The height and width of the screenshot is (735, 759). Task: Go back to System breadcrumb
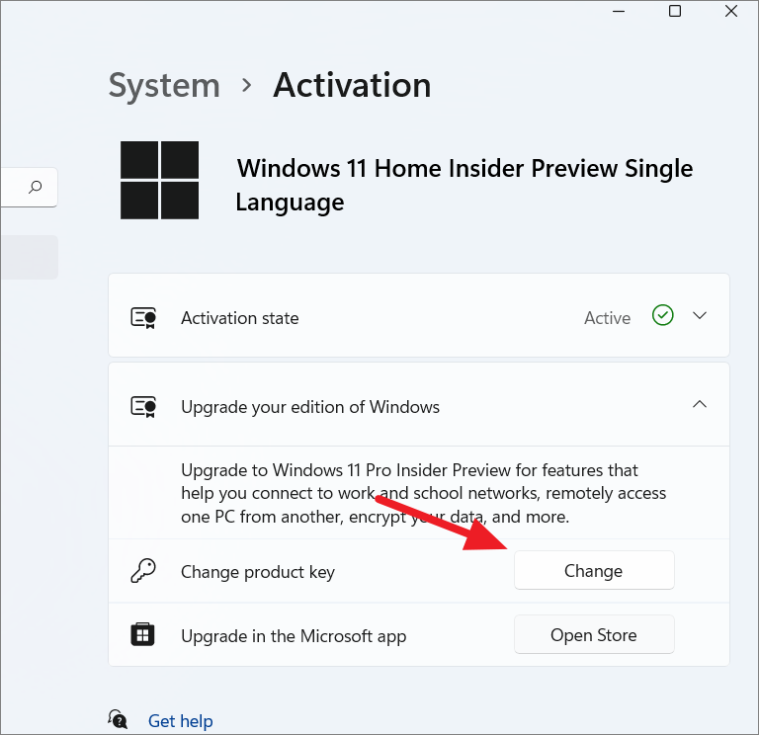coord(164,85)
